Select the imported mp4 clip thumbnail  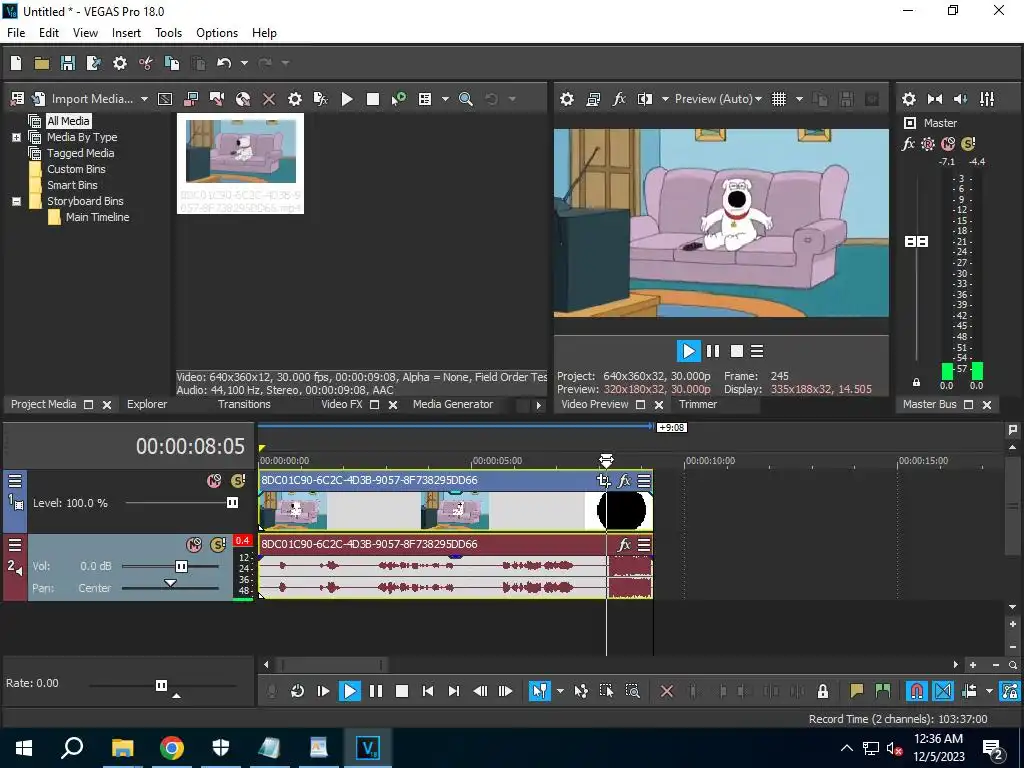240,163
